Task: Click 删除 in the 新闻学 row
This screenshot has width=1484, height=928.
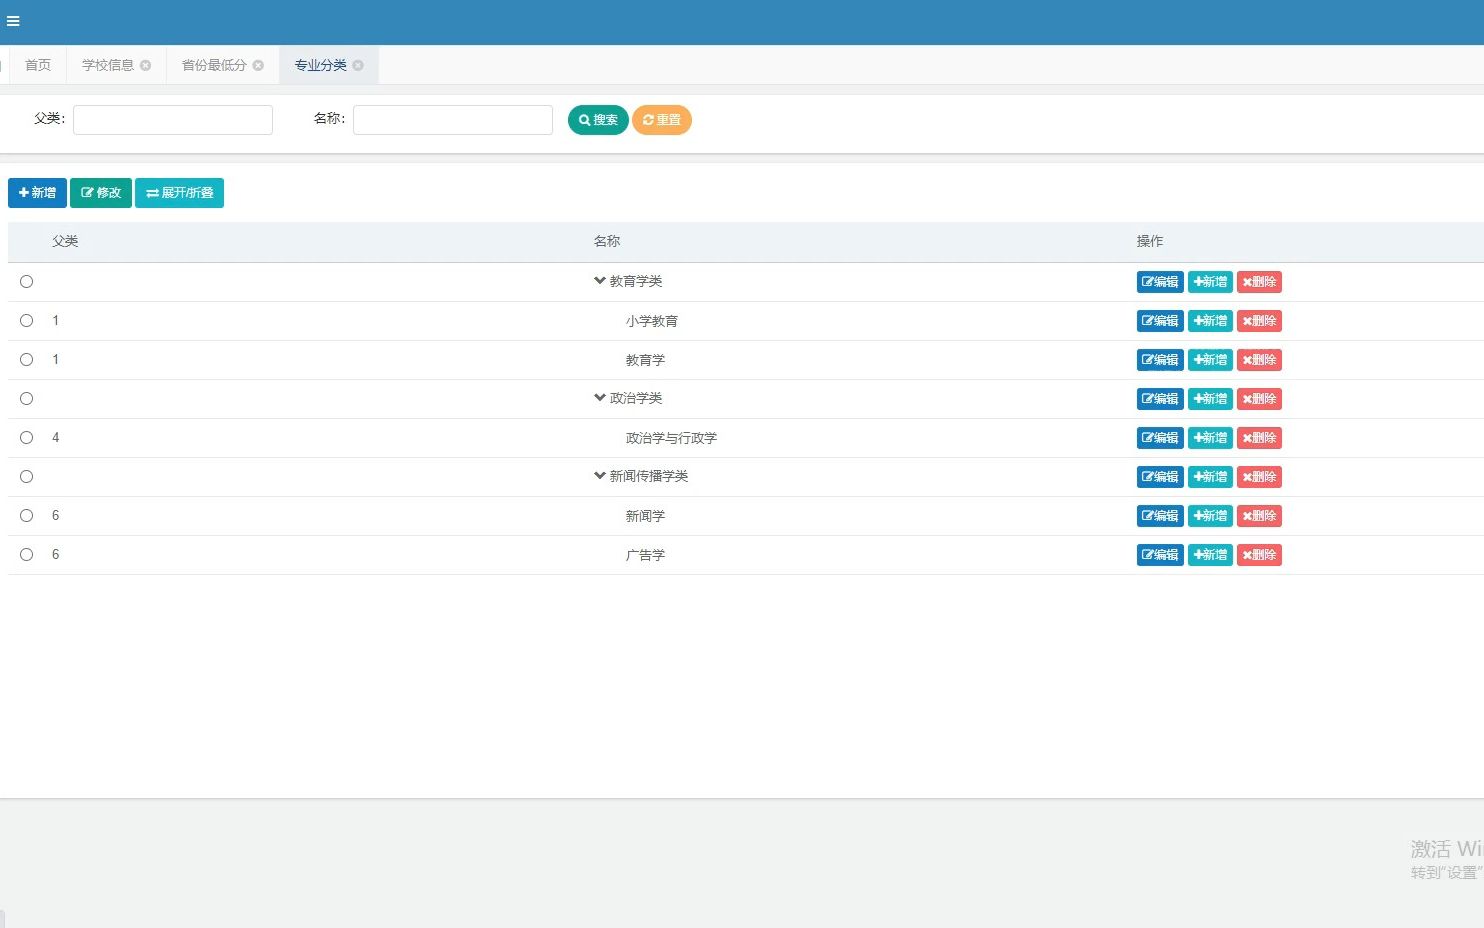Action: 1259,516
